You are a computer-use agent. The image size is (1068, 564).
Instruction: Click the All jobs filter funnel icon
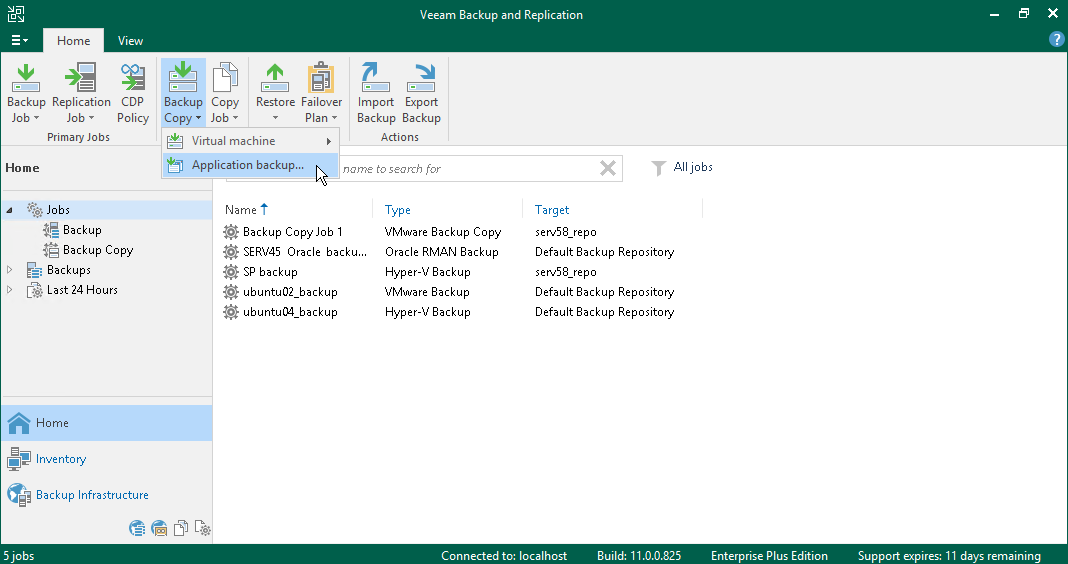tap(658, 168)
